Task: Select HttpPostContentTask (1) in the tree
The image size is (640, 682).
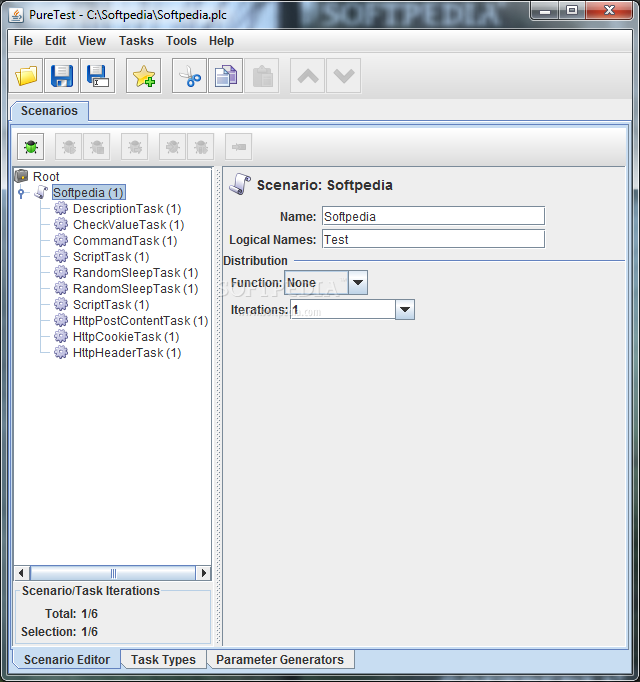Action: coord(140,321)
